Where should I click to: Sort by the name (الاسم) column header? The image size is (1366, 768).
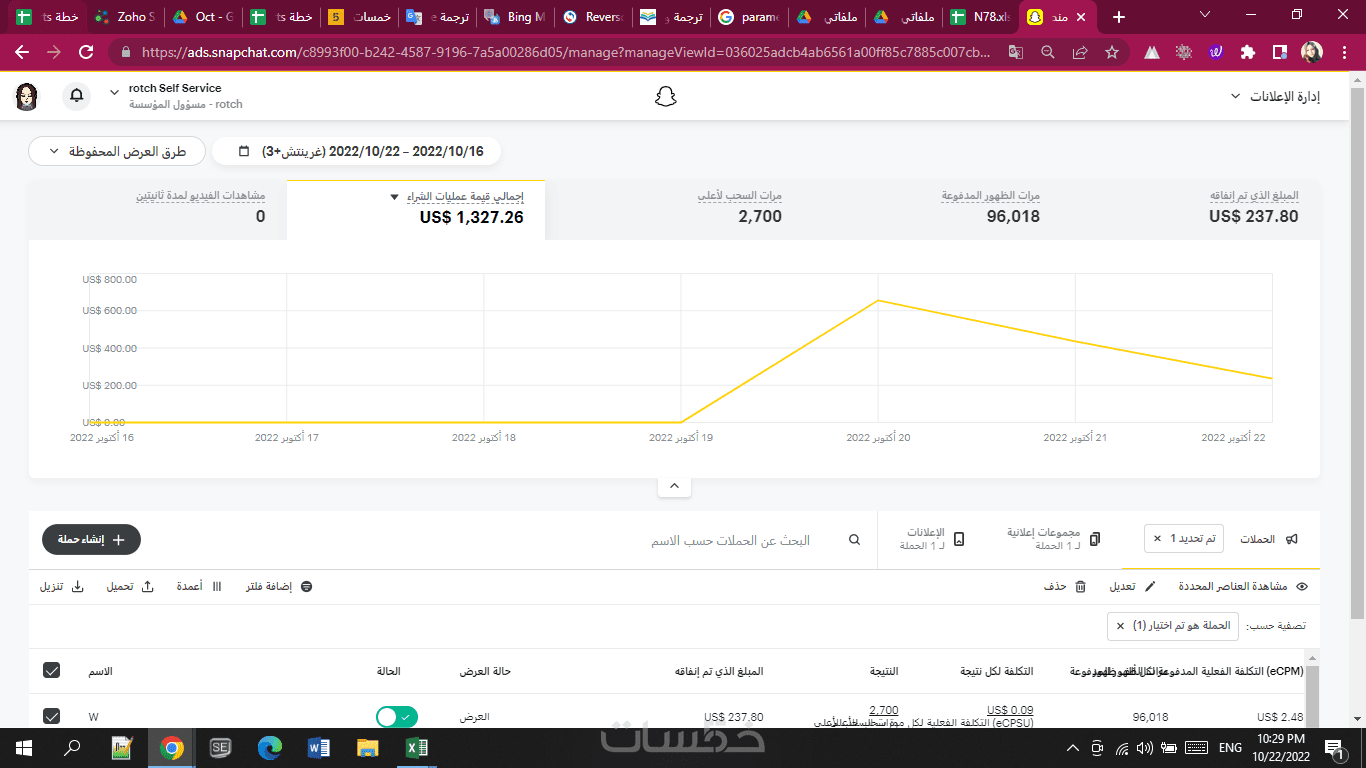[x=100, y=671]
